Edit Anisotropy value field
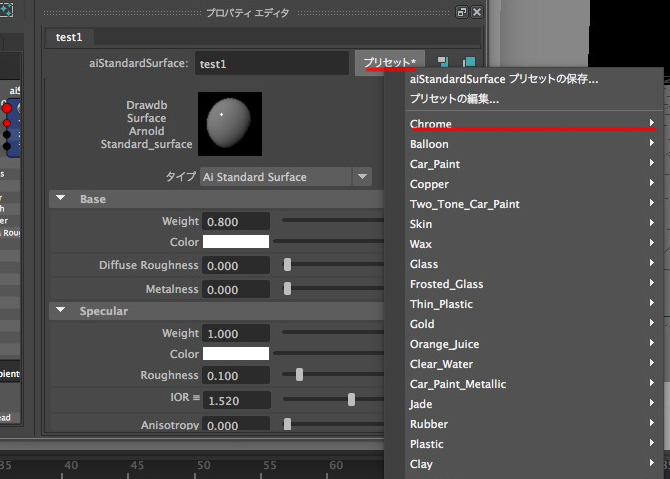Image resolution: width=670 pixels, height=479 pixels. pyautogui.click(x=236, y=424)
